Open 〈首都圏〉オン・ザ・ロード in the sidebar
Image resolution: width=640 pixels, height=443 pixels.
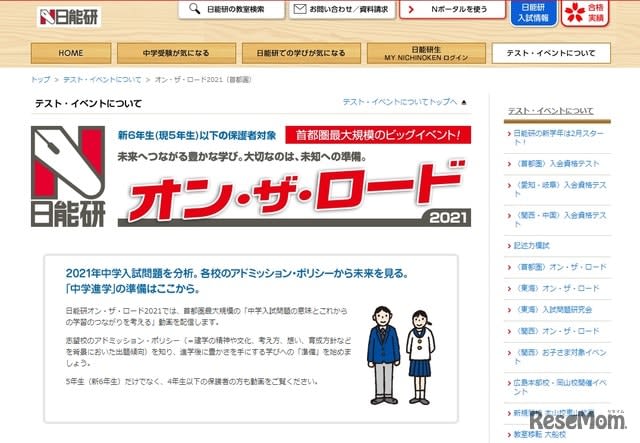(560, 267)
